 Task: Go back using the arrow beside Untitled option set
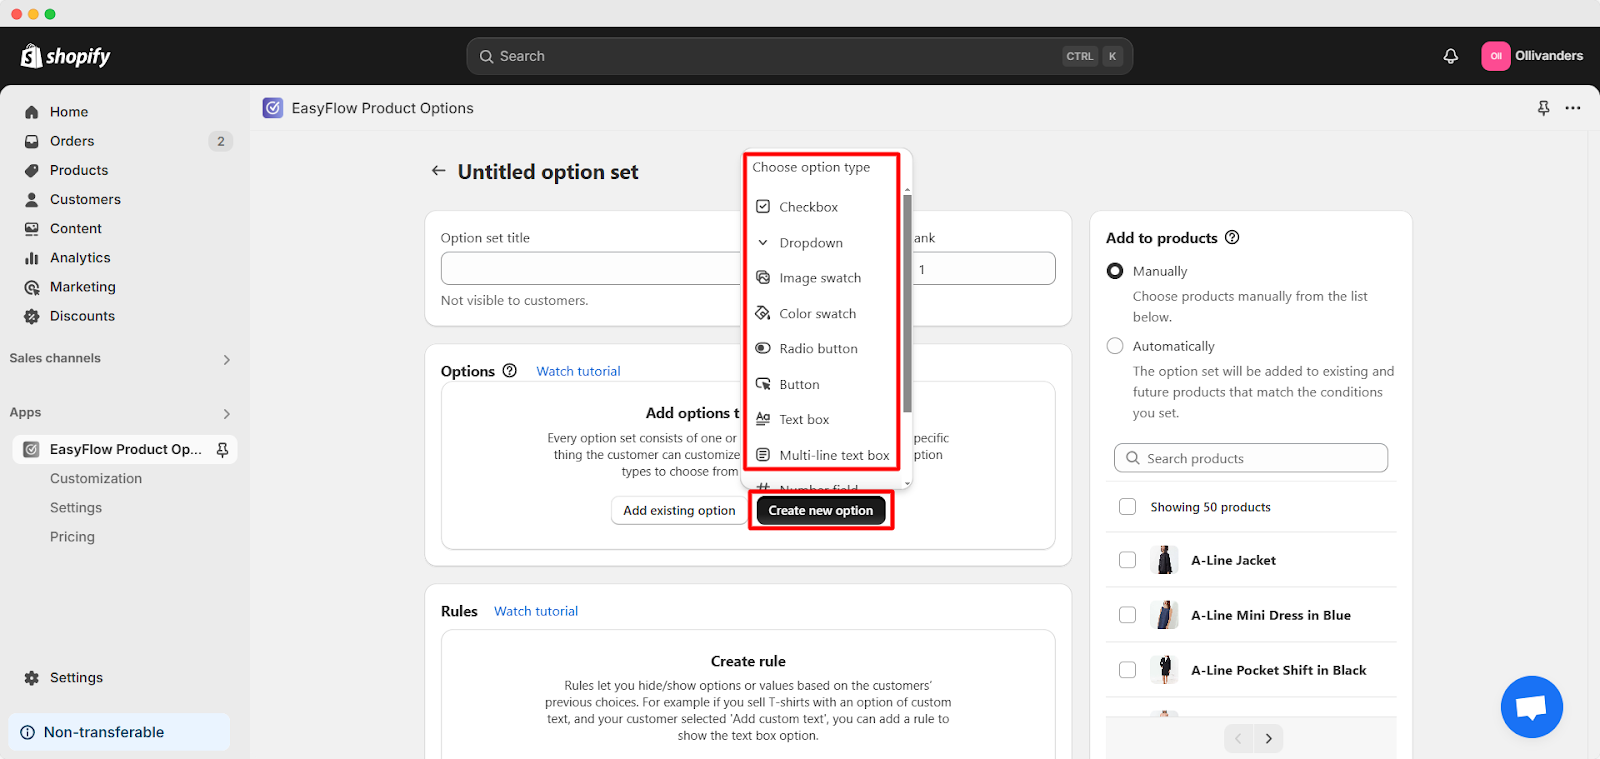click(438, 171)
